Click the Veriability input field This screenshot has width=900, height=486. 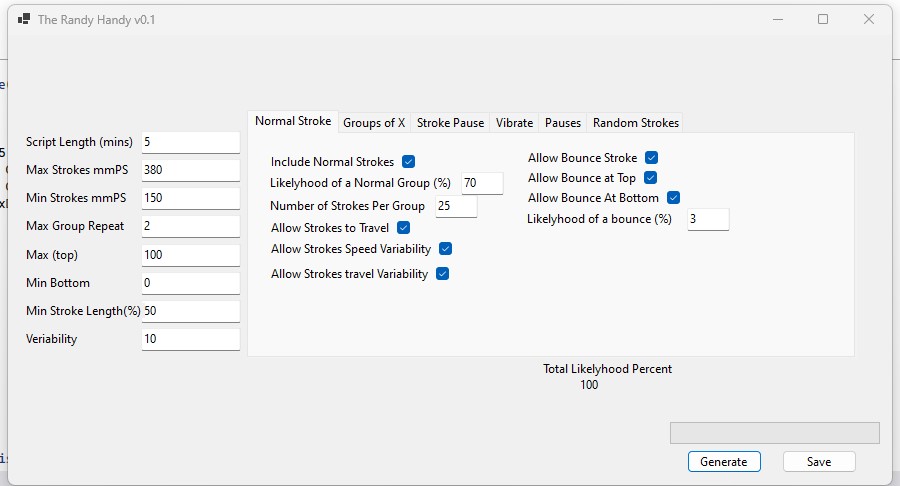coord(191,339)
